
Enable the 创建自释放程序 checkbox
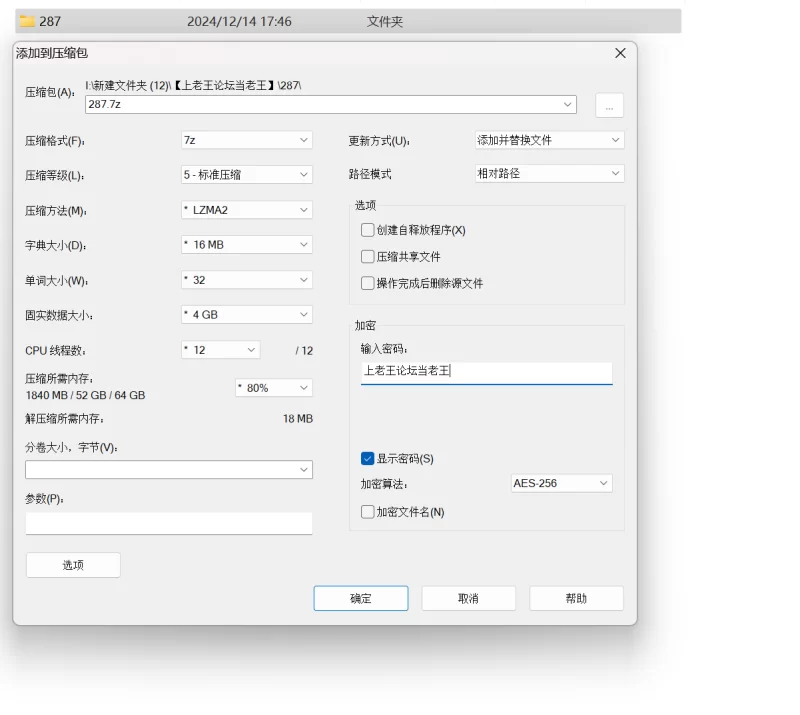[367, 230]
